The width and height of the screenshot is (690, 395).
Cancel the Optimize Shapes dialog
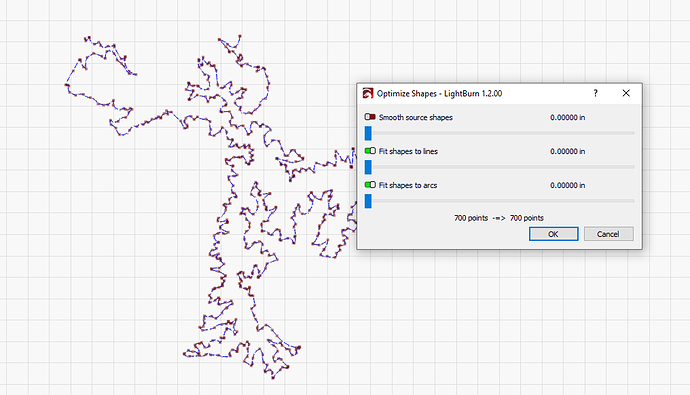click(609, 234)
